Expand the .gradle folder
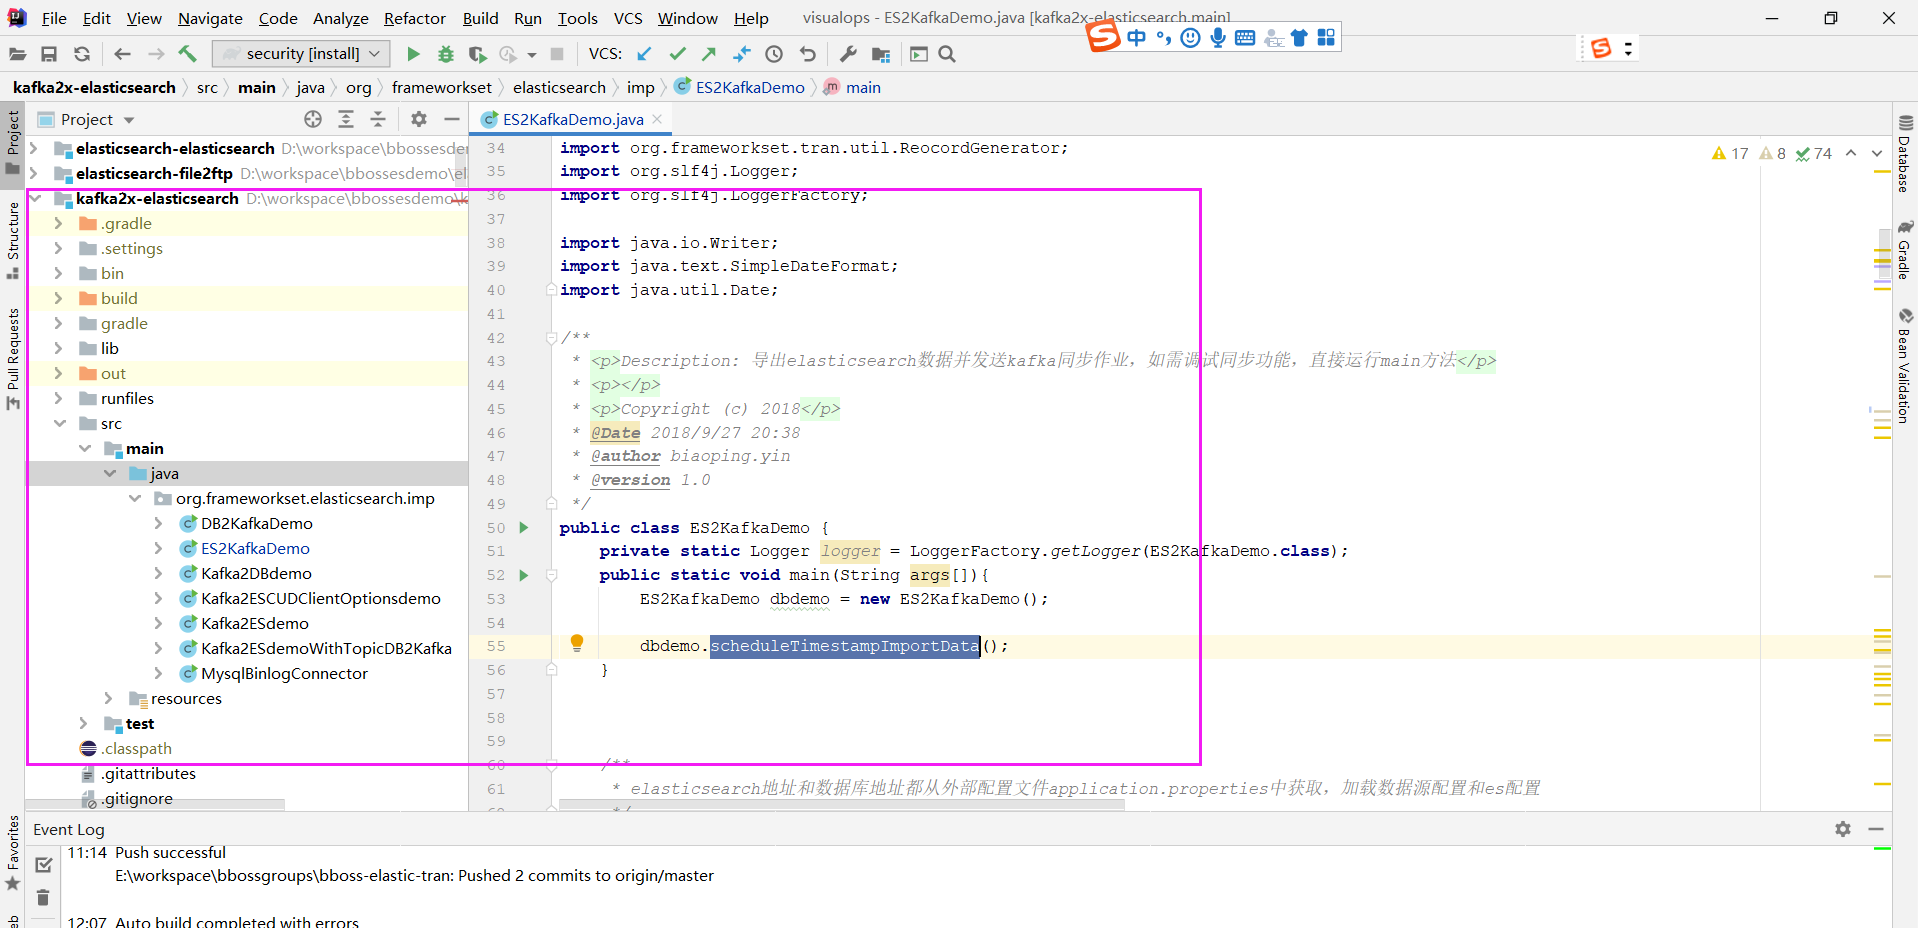Image resolution: width=1918 pixels, height=928 pixels. (x=58, y=223)
